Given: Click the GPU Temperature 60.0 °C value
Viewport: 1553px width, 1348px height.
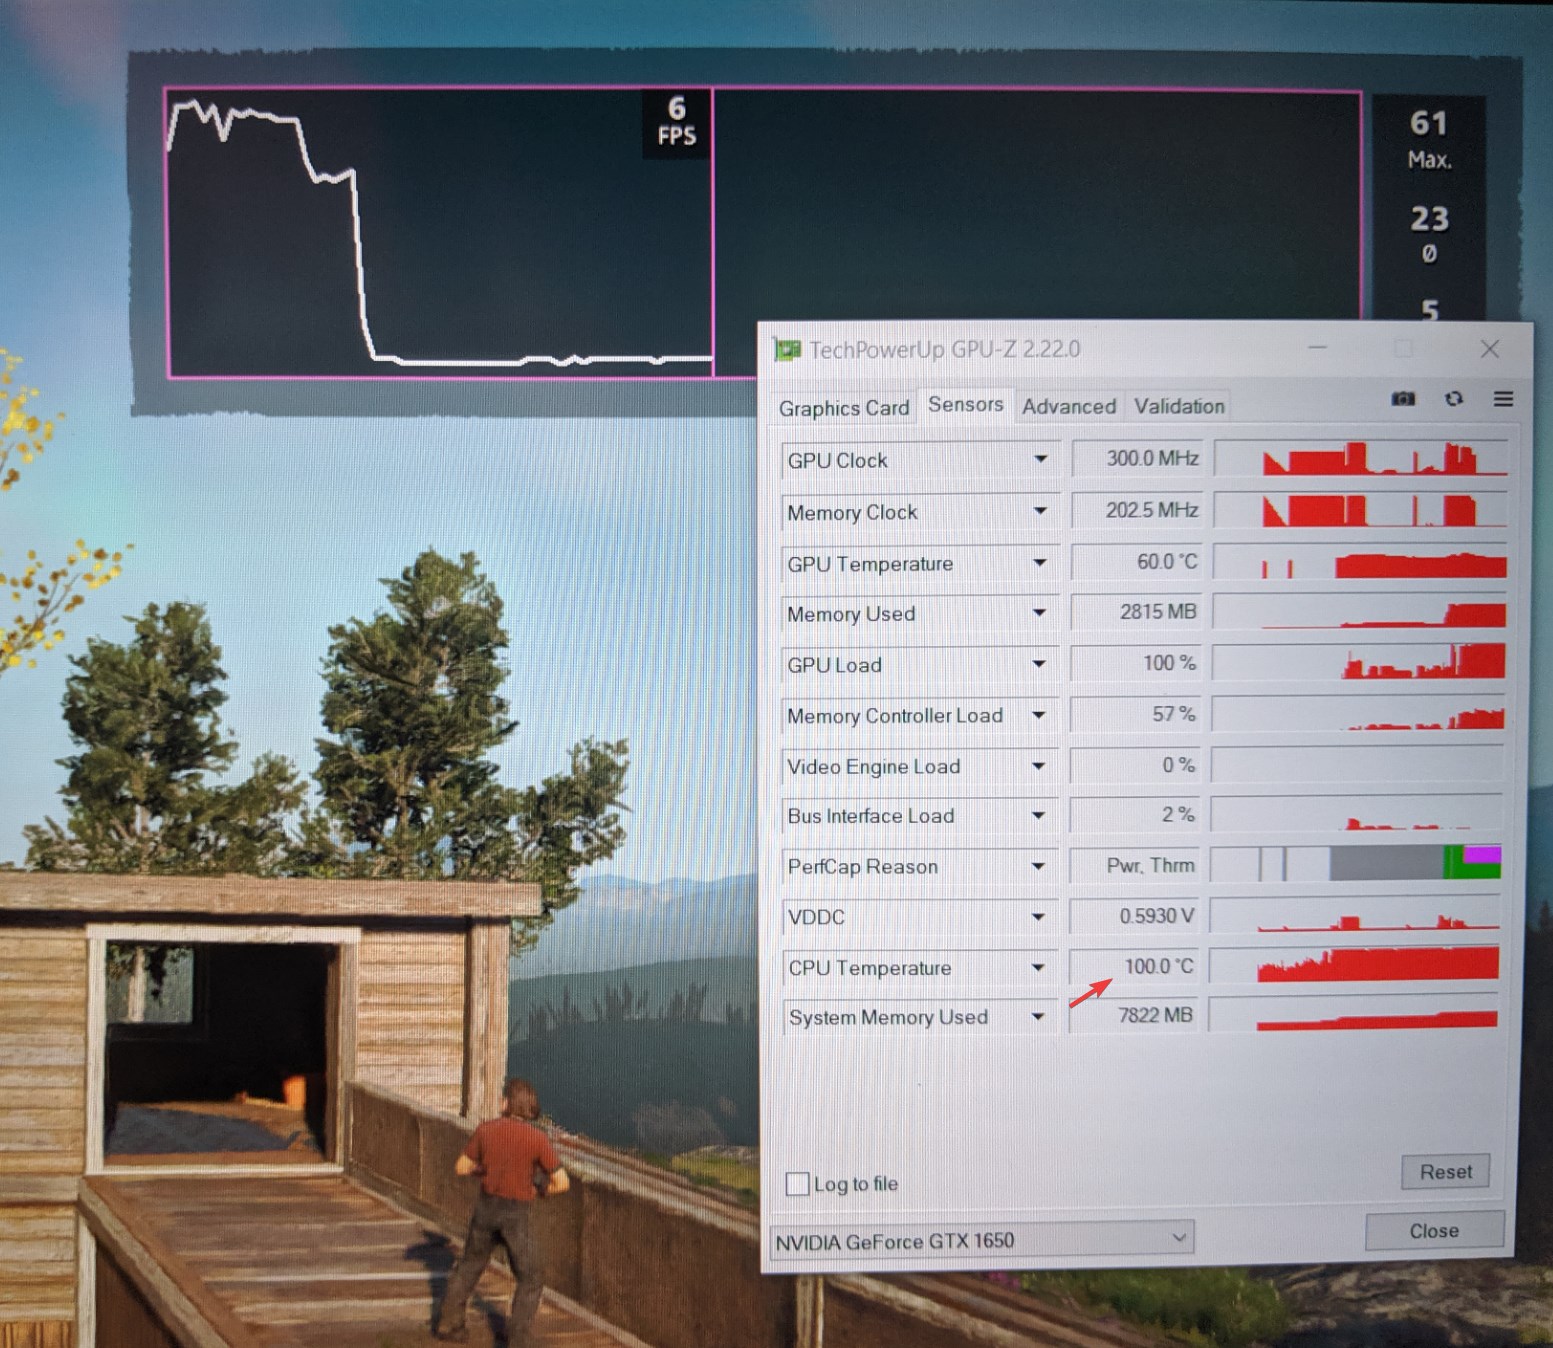Looking at the screenshot, I should coord(1136,562).
